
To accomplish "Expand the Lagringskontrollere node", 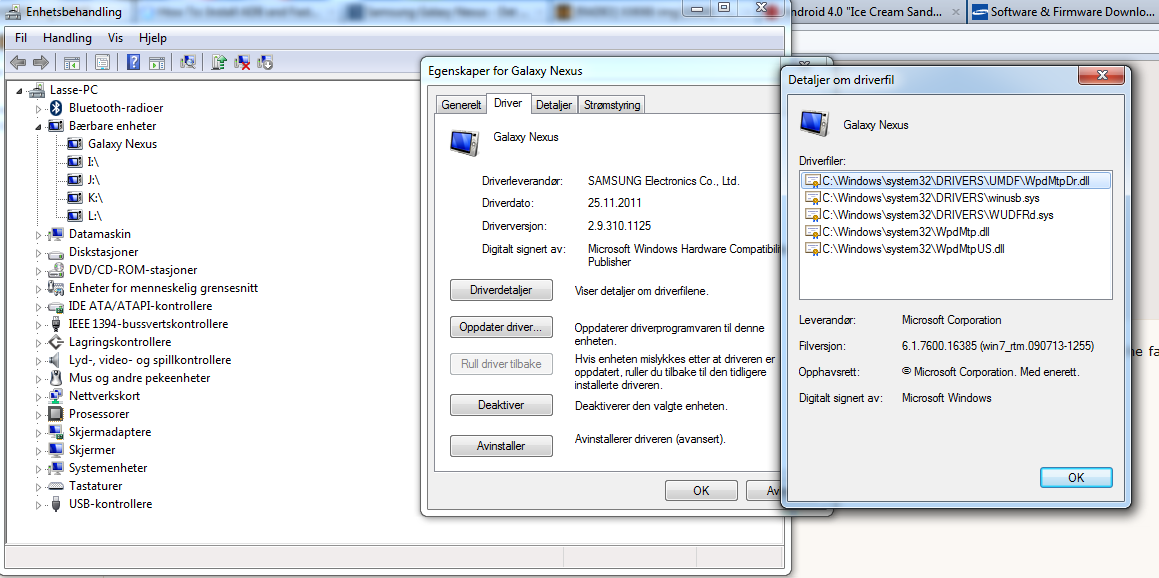I will 38,342.
